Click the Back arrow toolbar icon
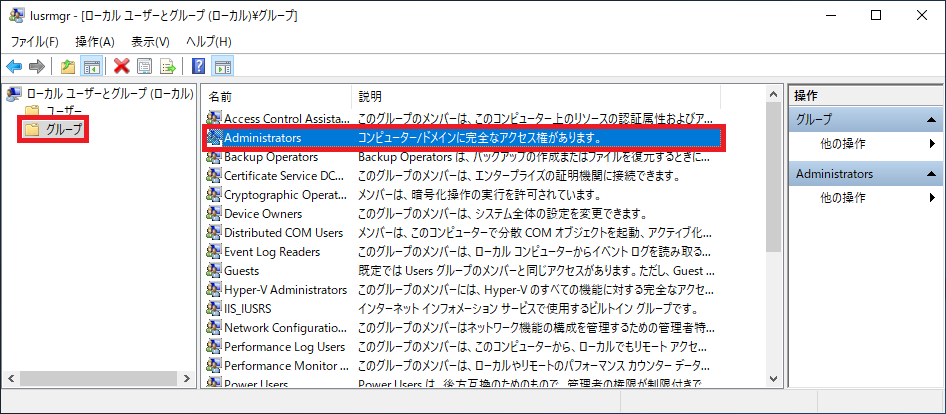Image resolution: width=946 pixels, height=414 pixels. tap(14, 66)
